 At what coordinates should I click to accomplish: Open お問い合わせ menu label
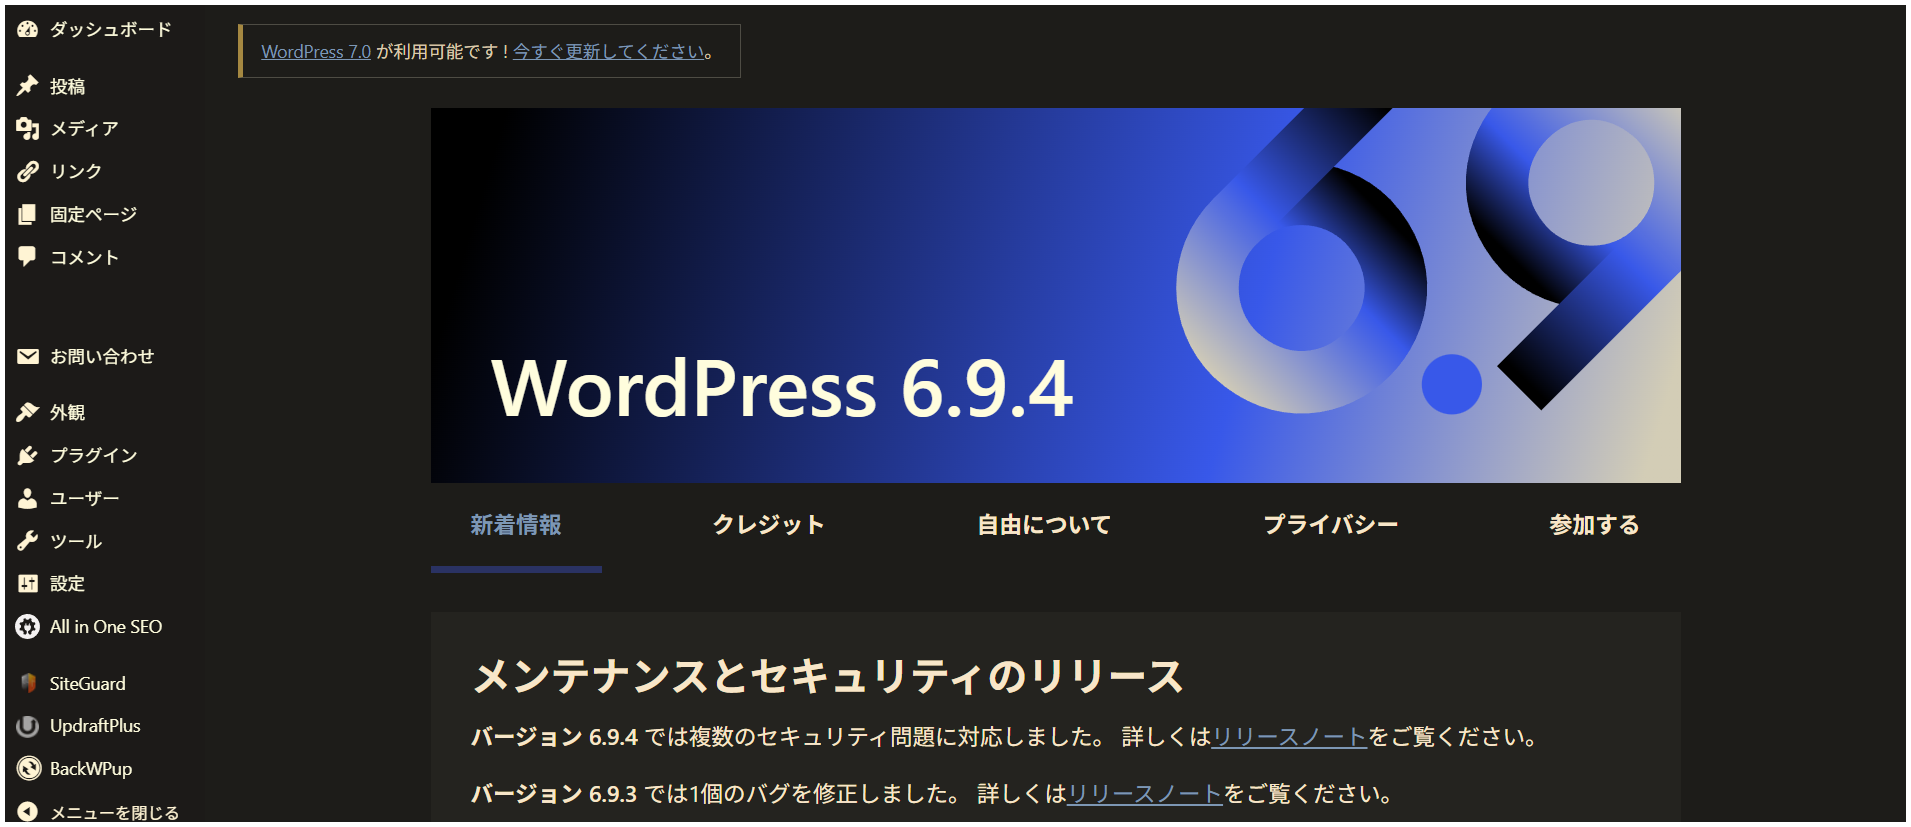click(102, 356)
